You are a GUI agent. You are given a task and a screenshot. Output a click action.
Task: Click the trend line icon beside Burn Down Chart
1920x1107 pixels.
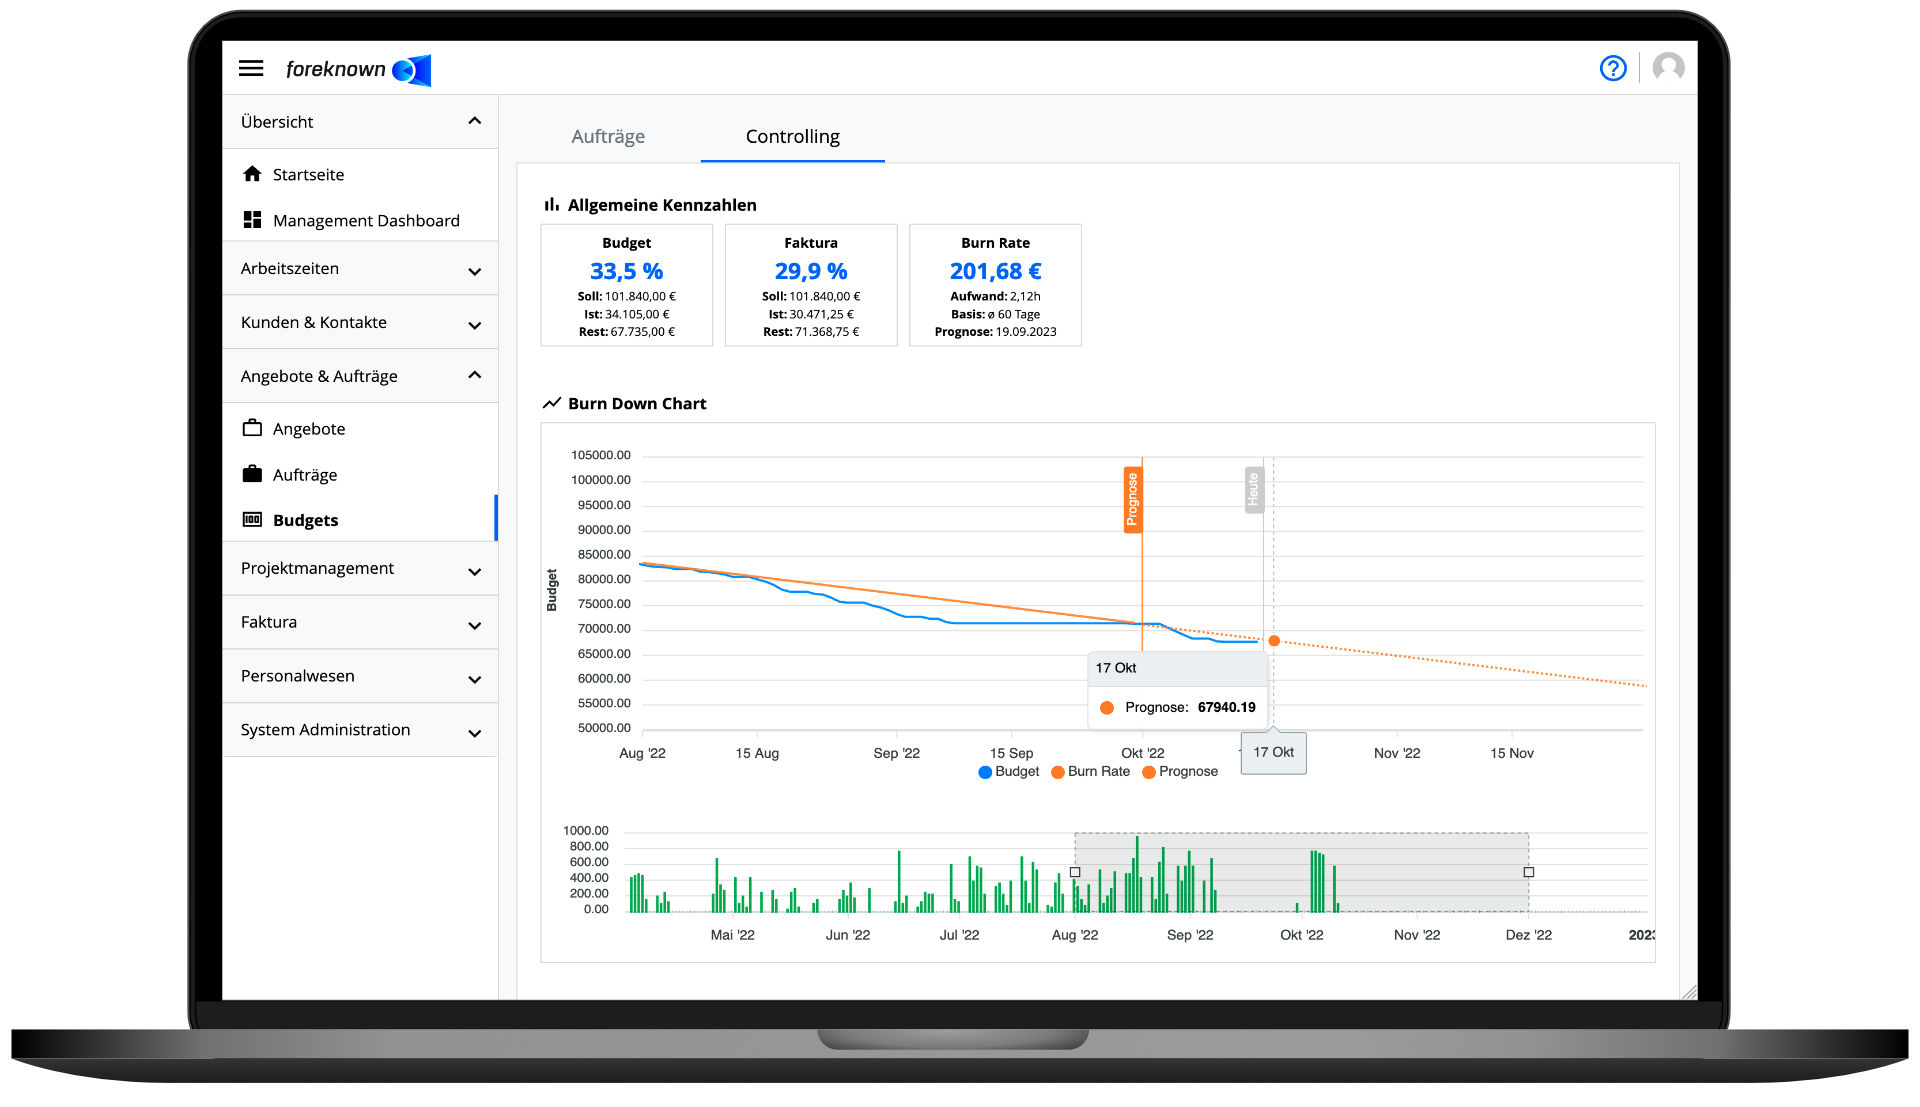(x=551, y=403)
